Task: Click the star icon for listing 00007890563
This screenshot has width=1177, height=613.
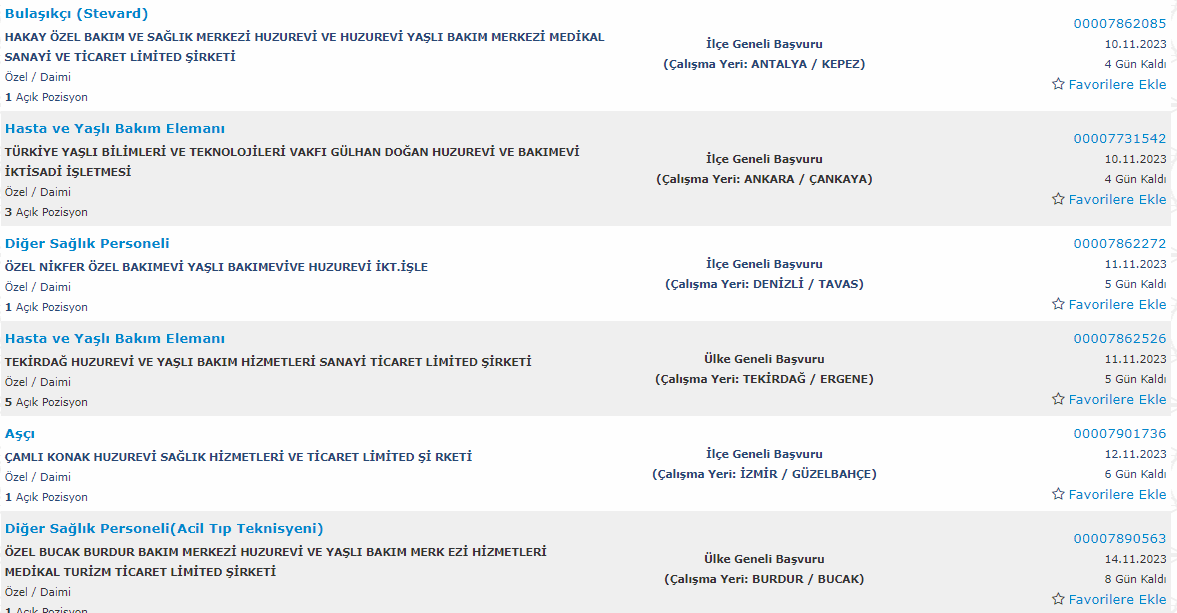Action: click(x=1058, y=599)
